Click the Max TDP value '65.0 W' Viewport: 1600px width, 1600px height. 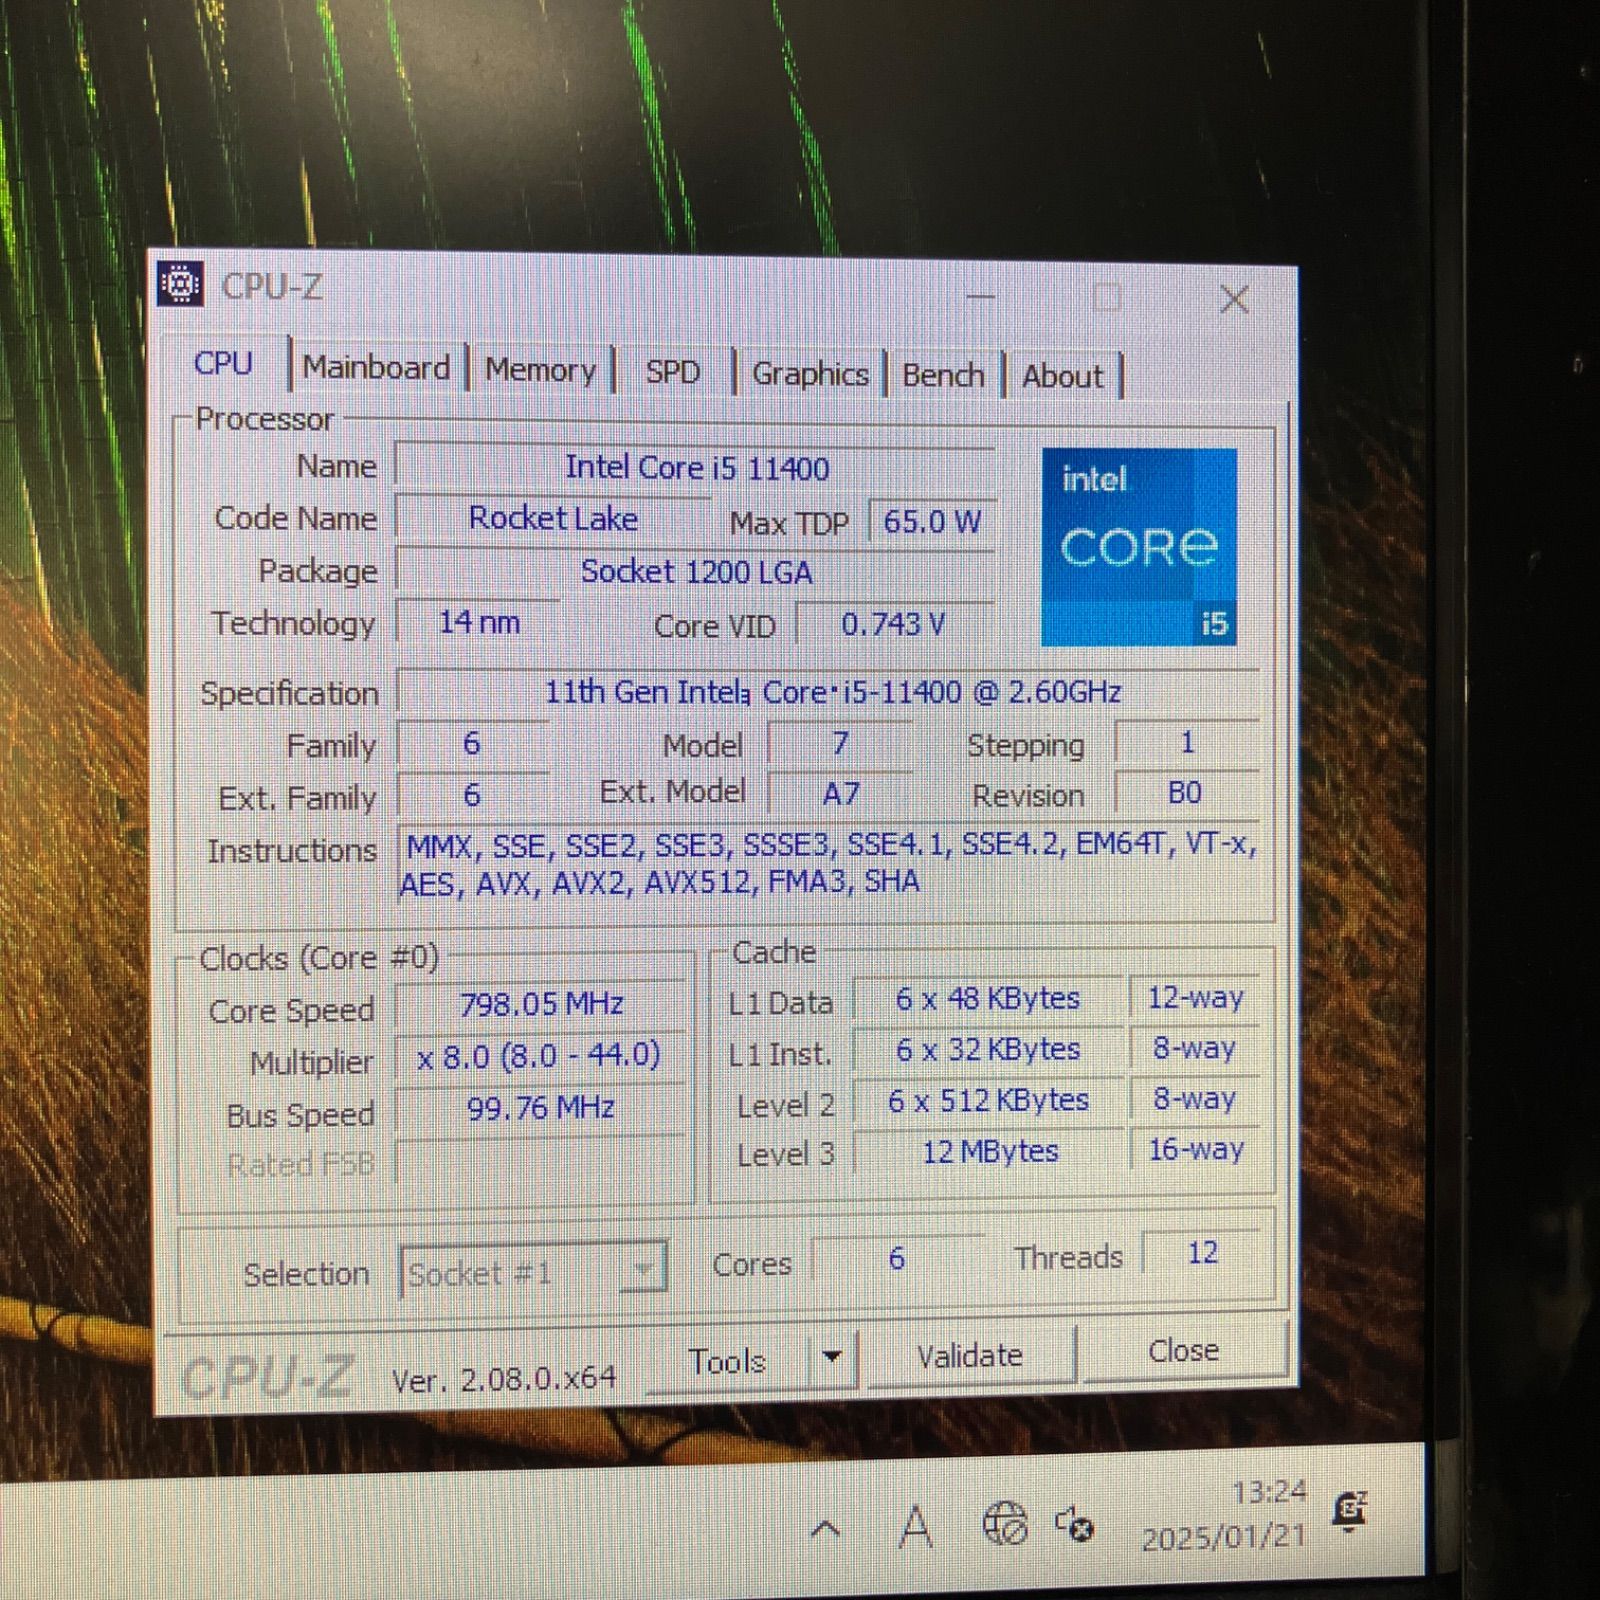[932, 522]
